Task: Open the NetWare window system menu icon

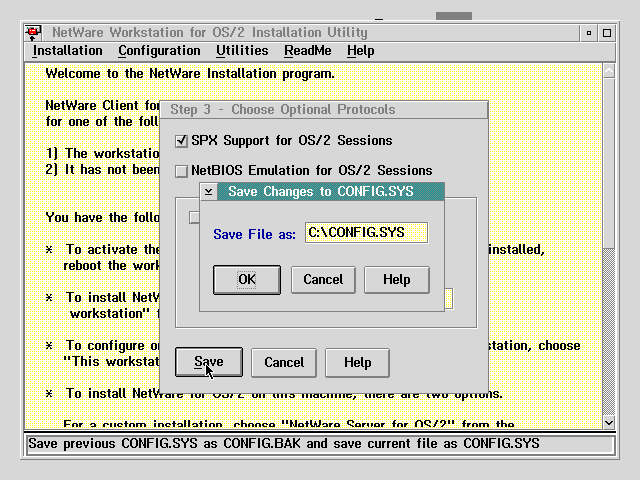Action: coord(33,33)
